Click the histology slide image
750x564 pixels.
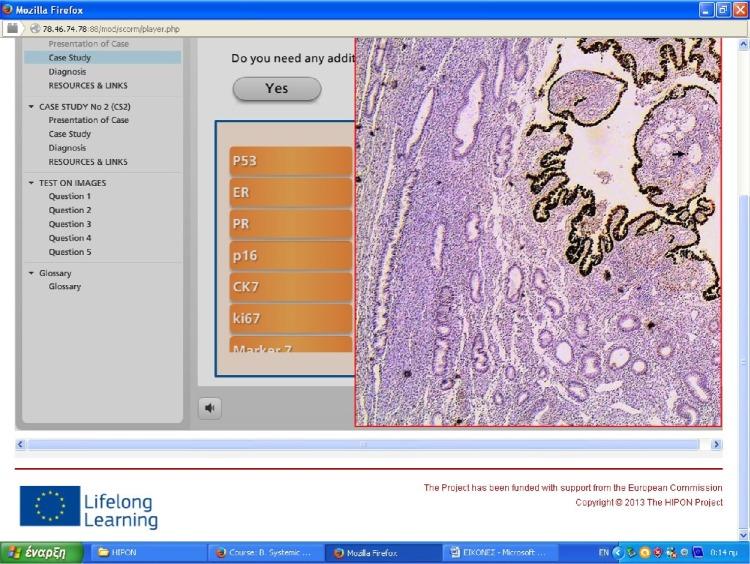538,232
